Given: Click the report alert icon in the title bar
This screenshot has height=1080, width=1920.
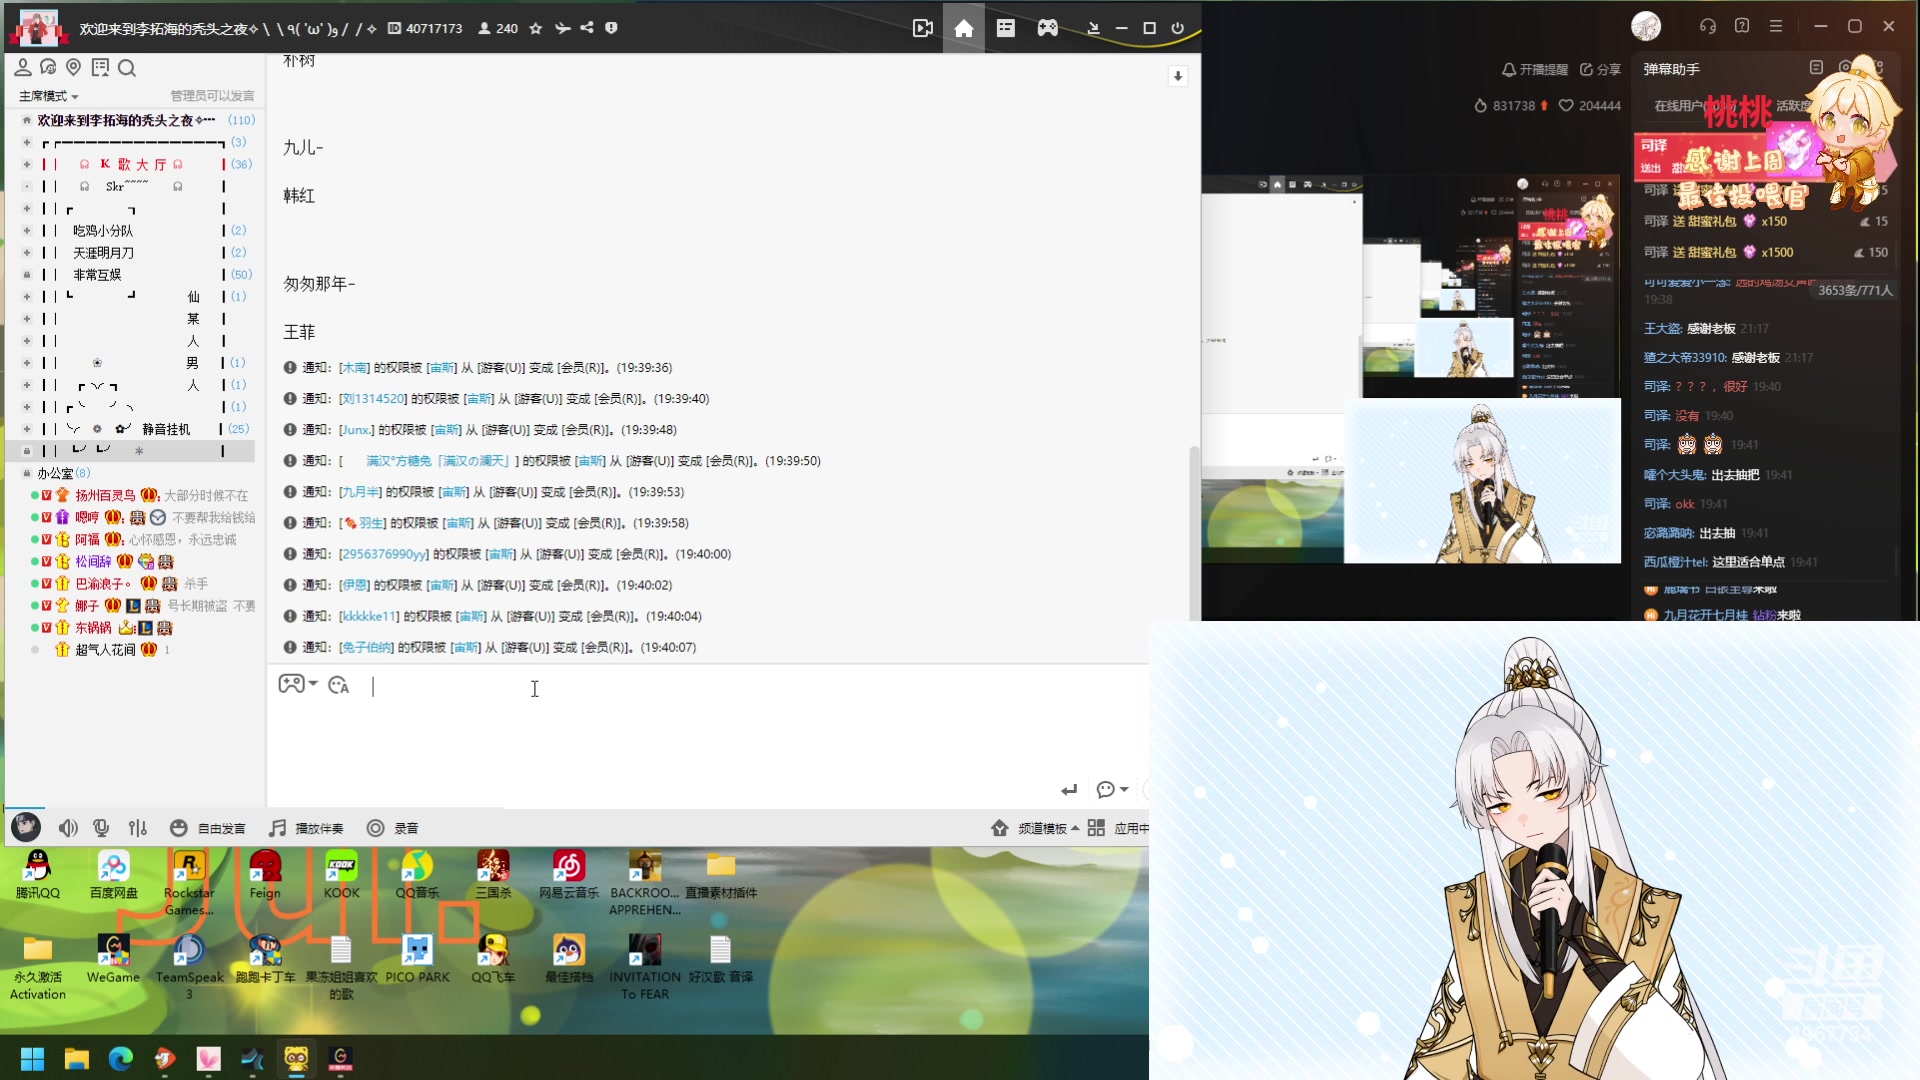Looking at the screenshot, I should point(611,28).
